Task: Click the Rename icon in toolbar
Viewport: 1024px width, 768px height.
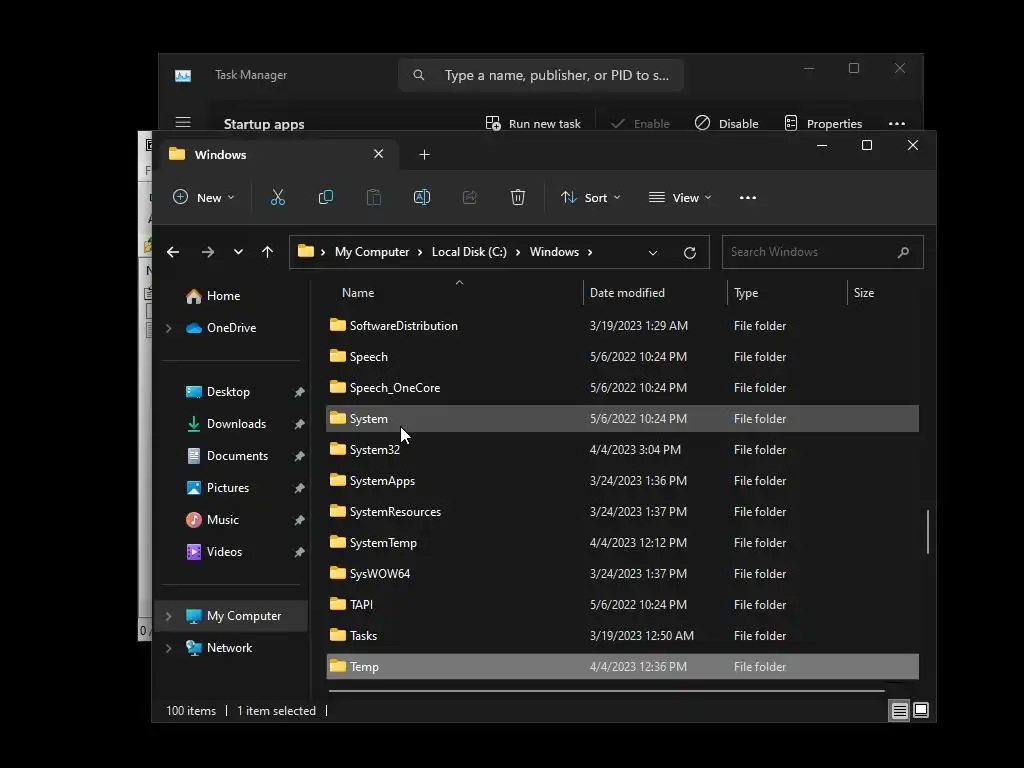Action: 422,197
